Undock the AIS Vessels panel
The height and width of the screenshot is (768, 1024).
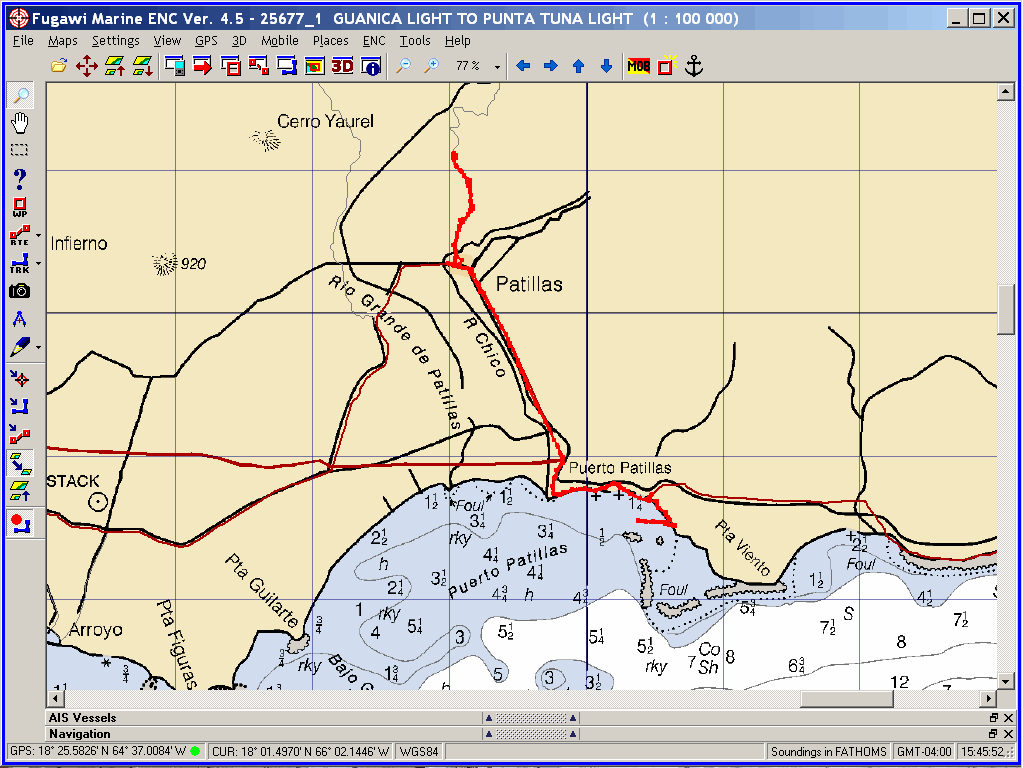[x=993, y=718]
